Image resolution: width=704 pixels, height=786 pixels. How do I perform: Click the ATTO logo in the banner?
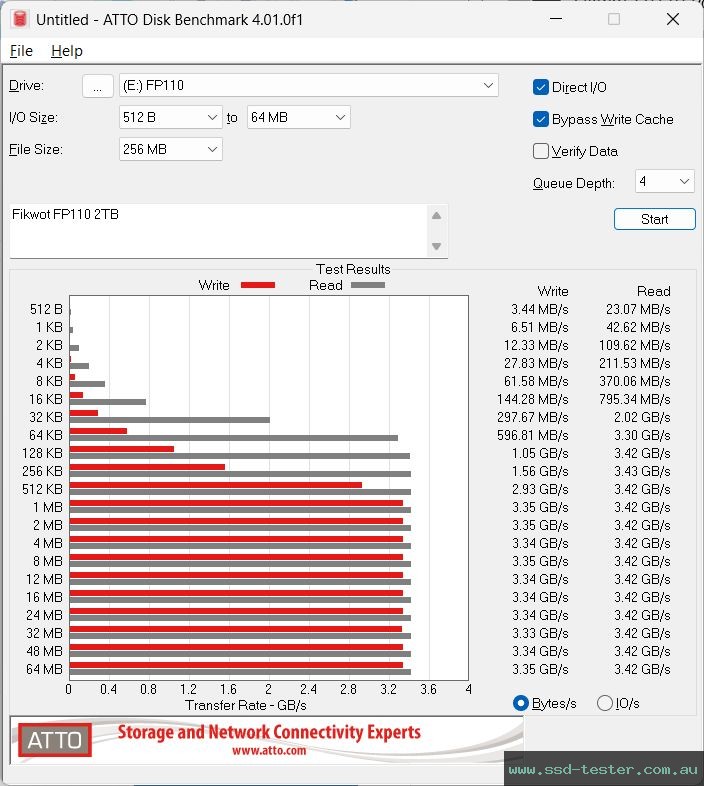point(55,740)
